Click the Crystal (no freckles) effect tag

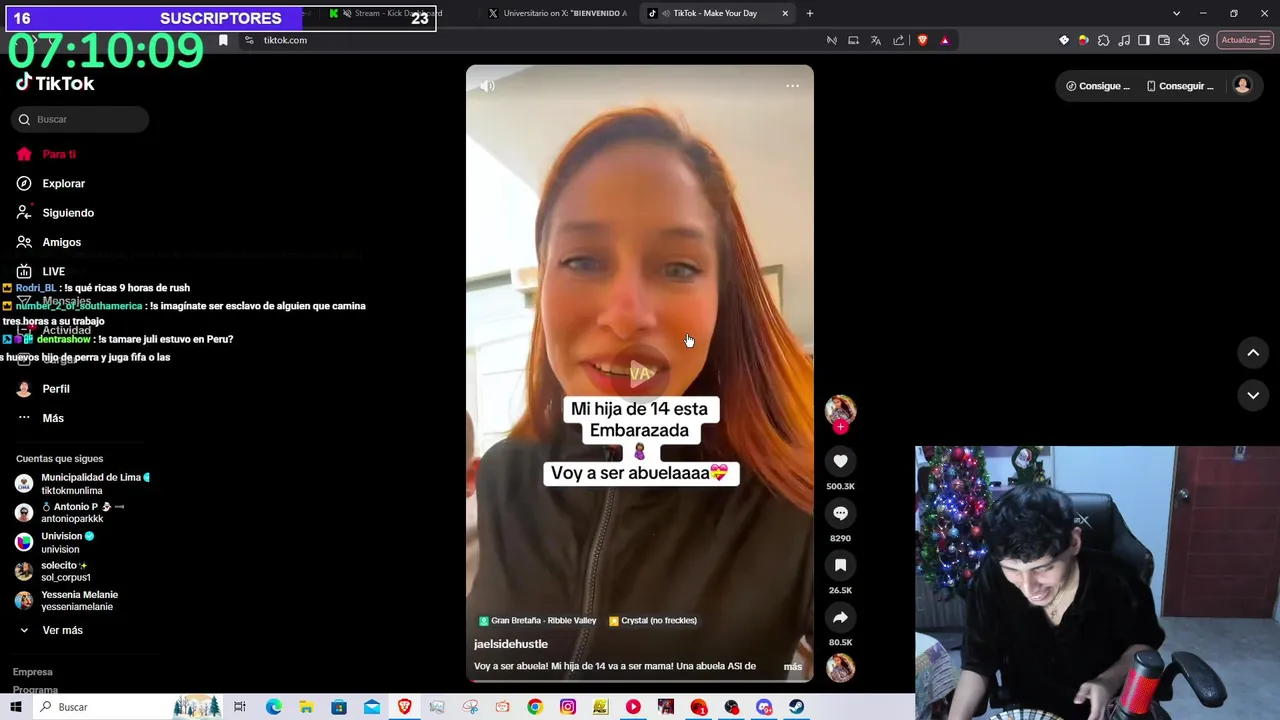(x=653, y=620)
